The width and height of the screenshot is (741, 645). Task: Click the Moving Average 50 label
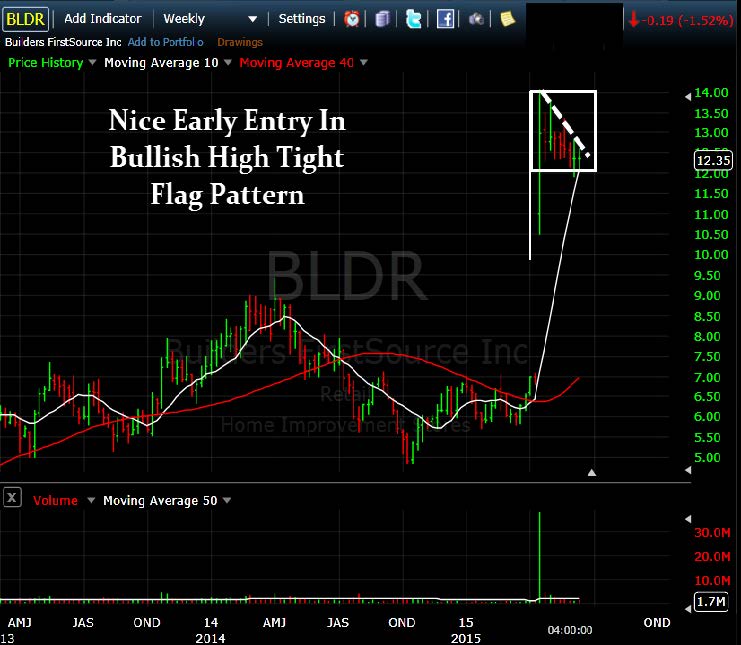[x=160, y=500]
